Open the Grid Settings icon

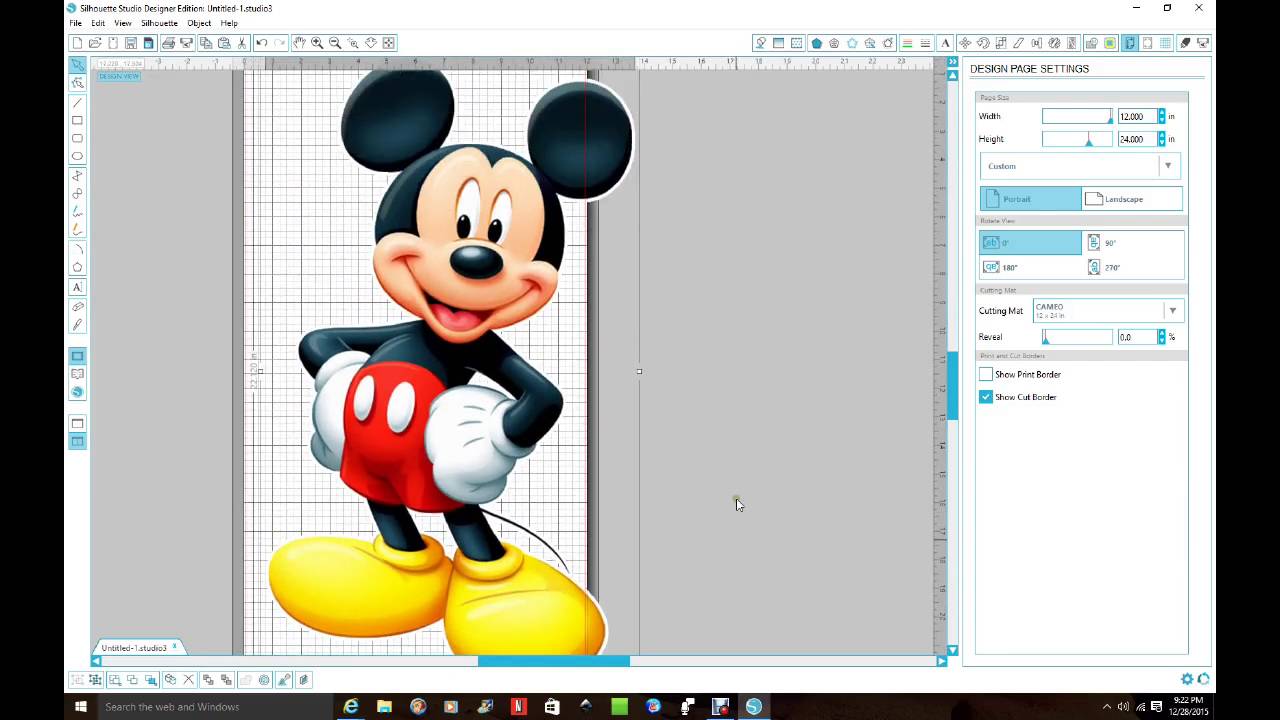coord(1165,43)
